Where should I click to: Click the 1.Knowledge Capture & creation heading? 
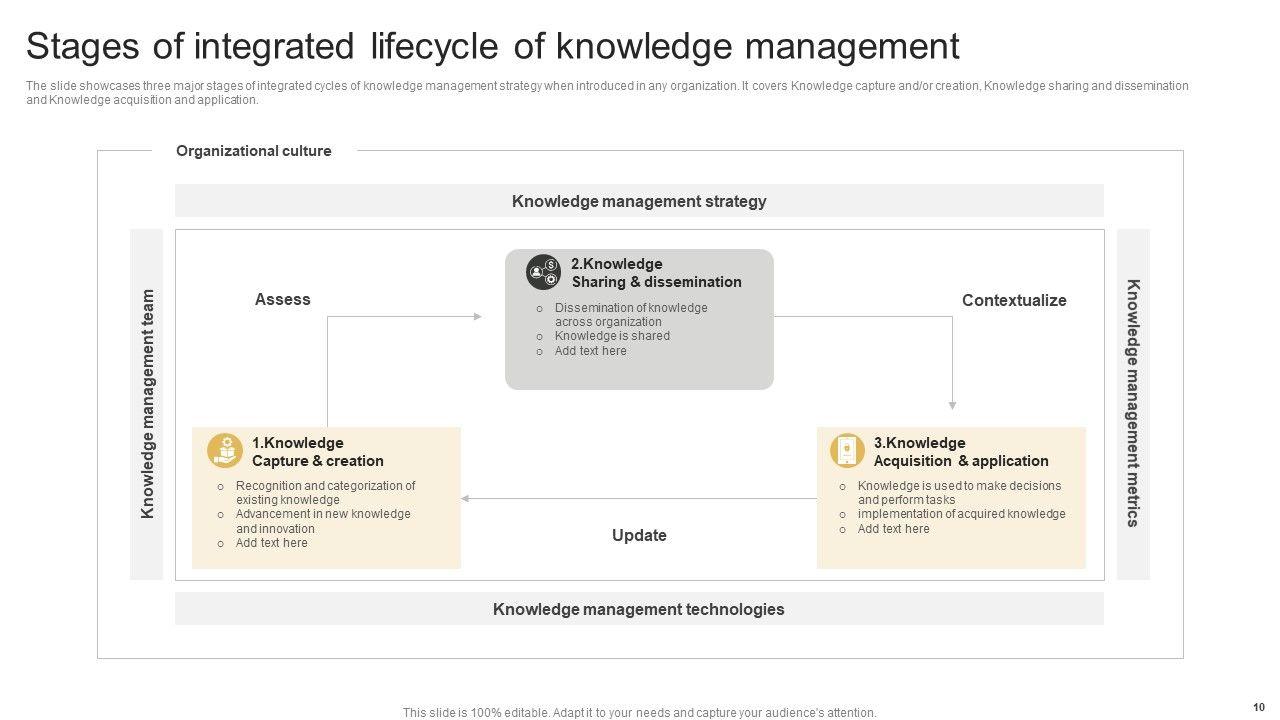(318, 452)
